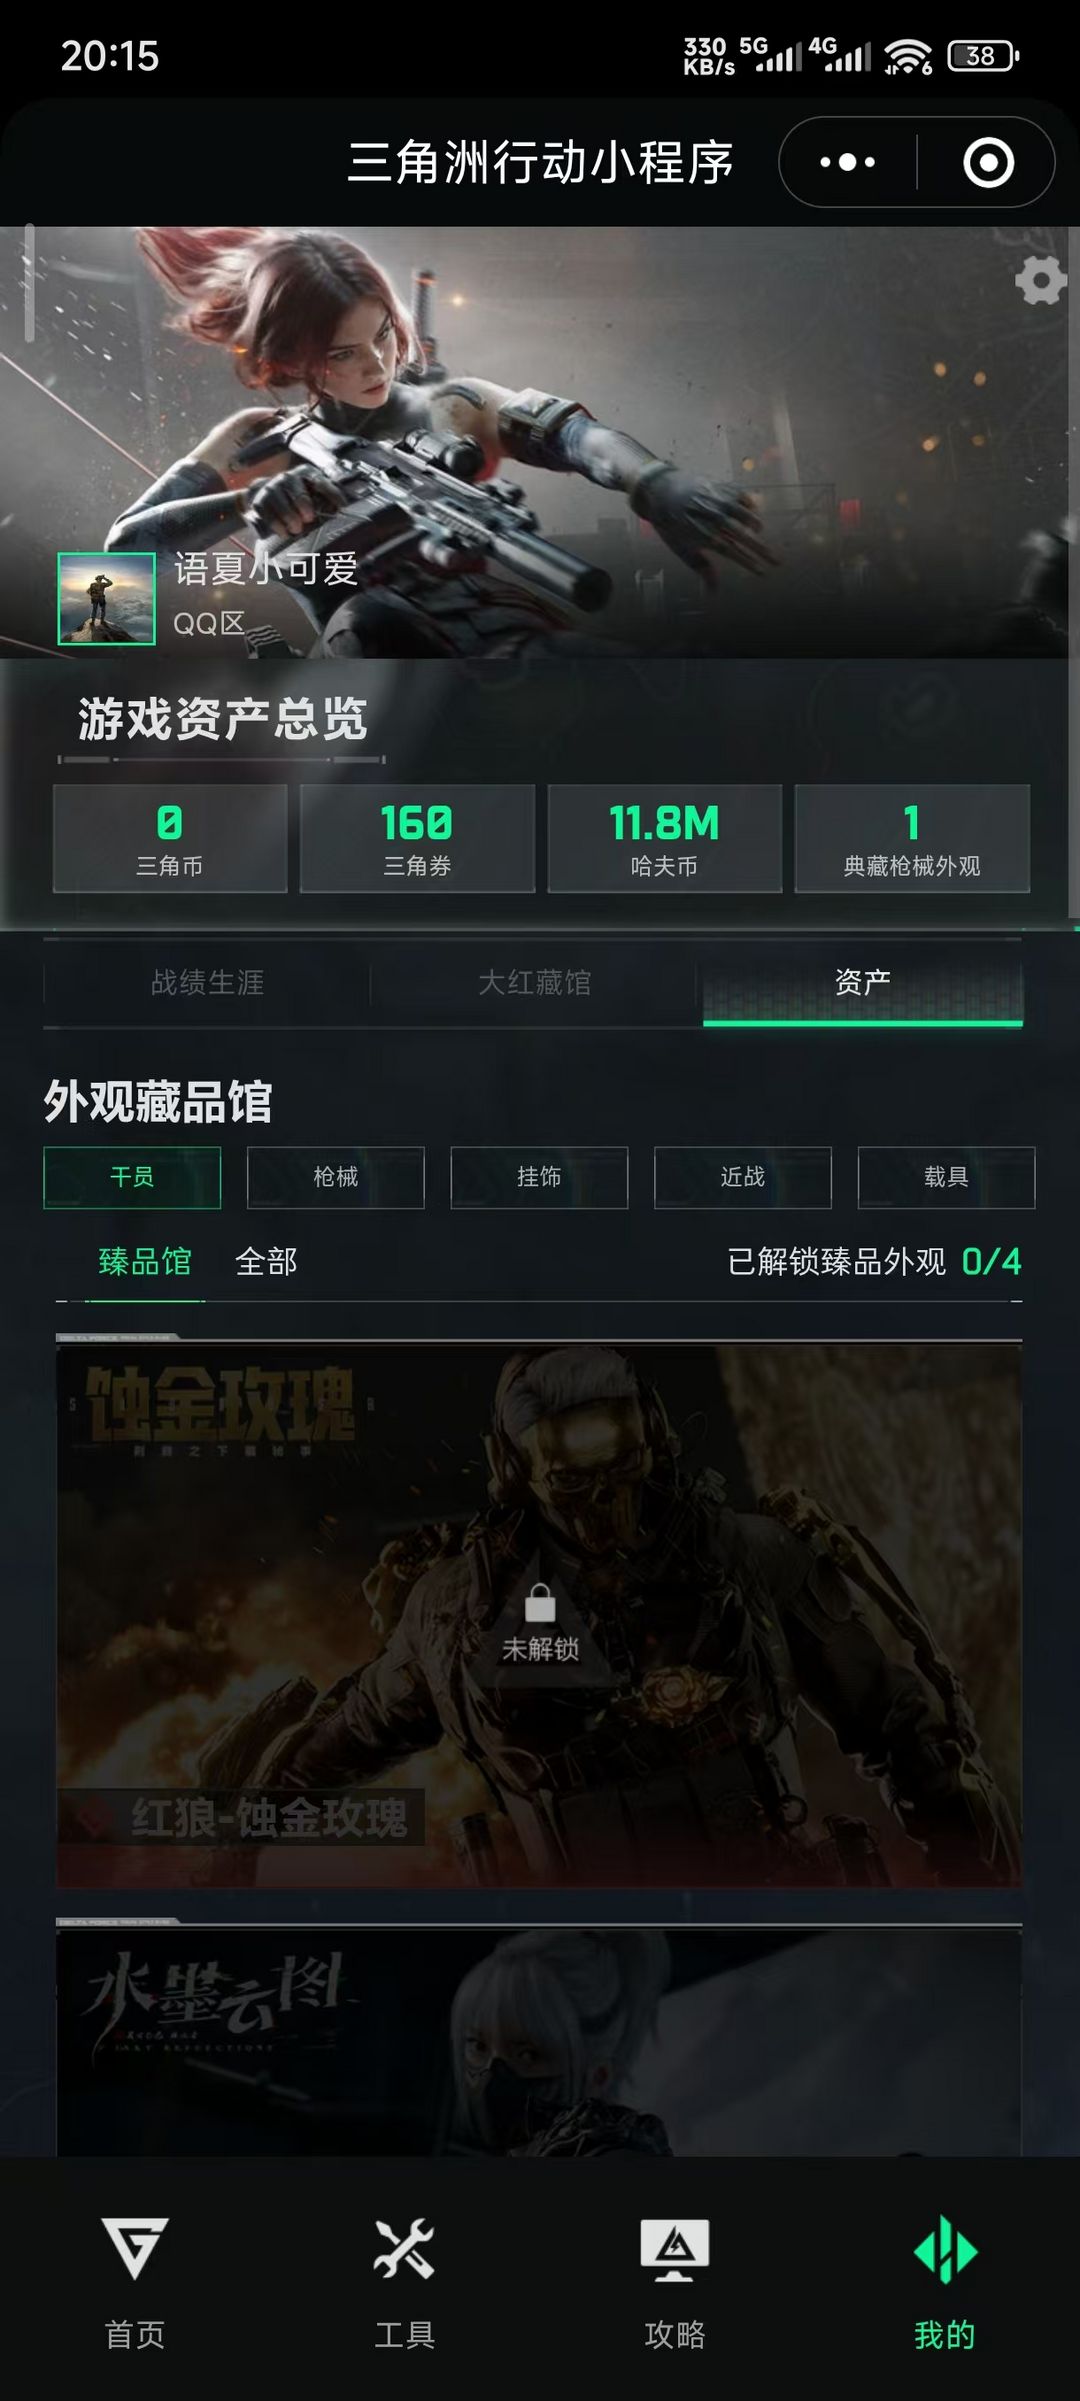
Task: Select the 枪械 category filter
Action: pos(336,1177)
